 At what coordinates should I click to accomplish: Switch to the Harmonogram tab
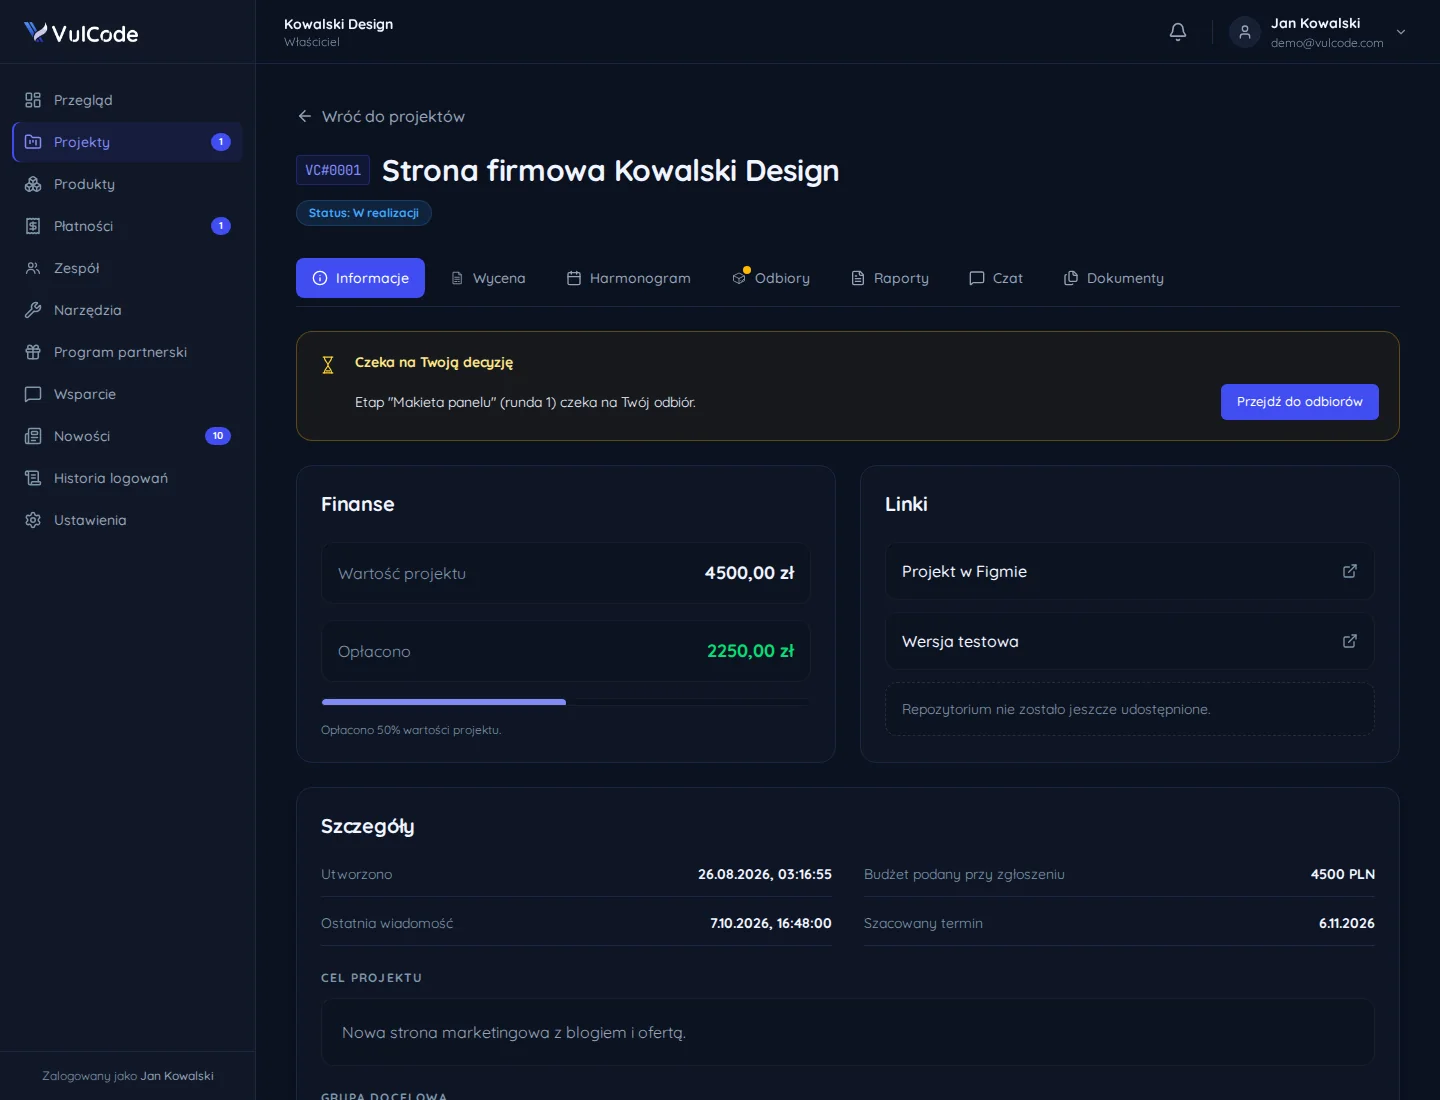[629, 278]
